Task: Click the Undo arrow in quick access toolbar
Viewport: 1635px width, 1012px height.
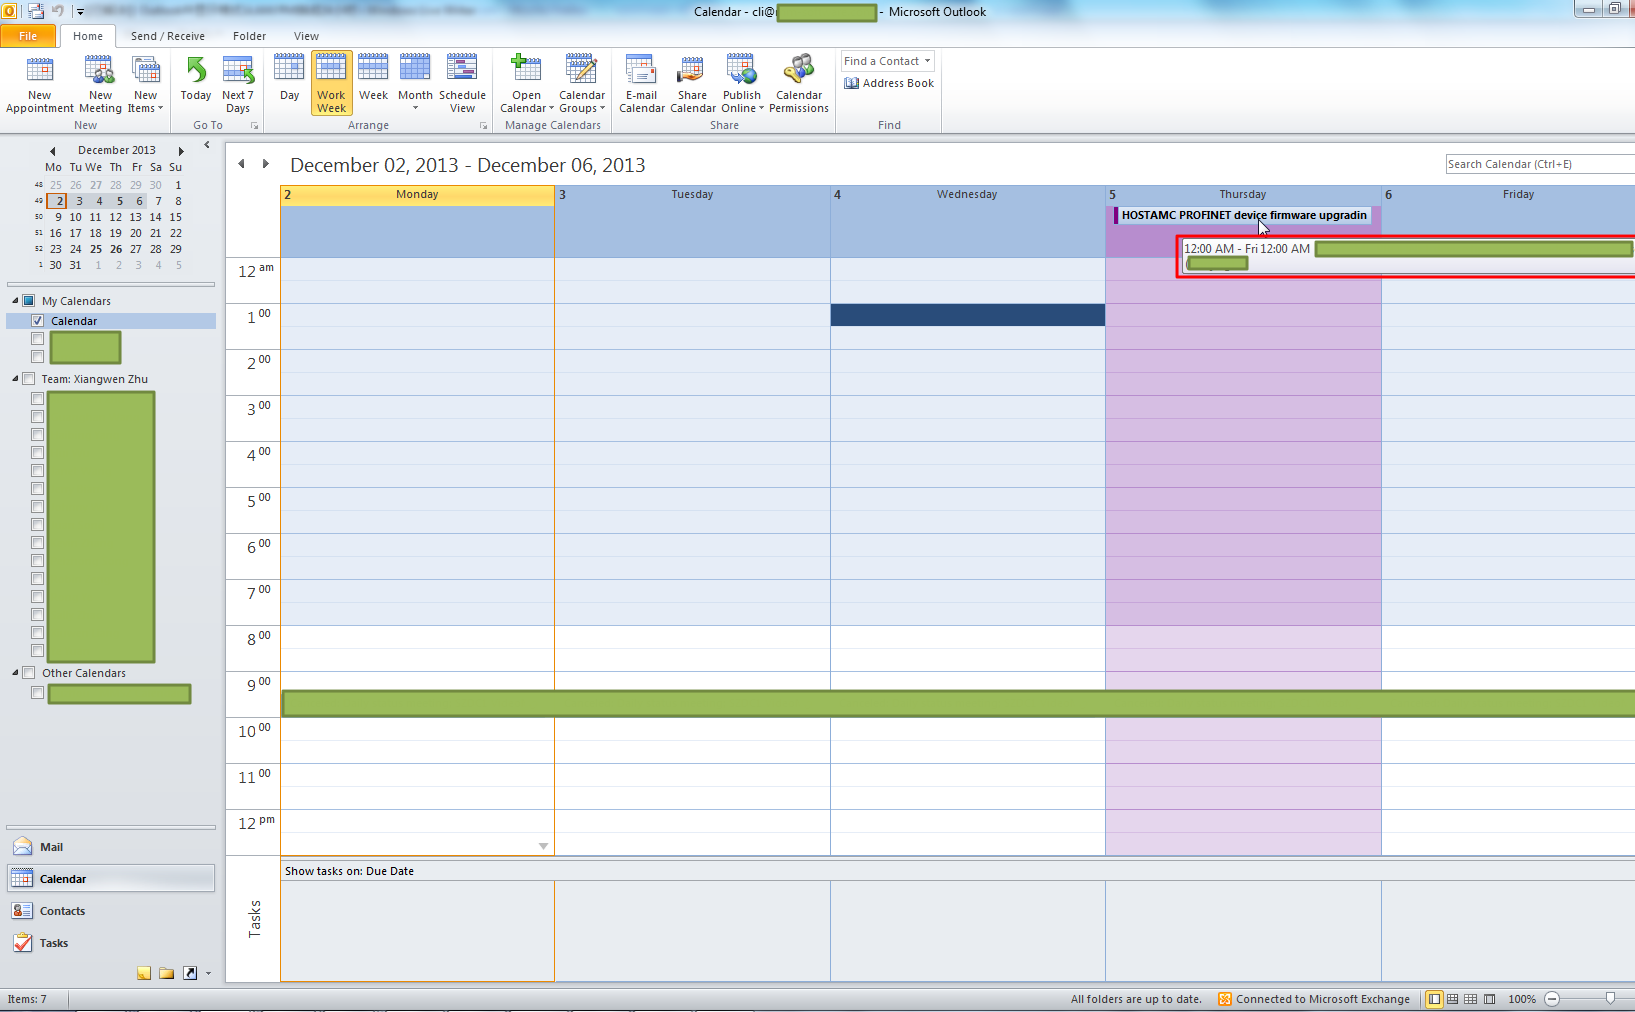Action: (x=58, y=11)
